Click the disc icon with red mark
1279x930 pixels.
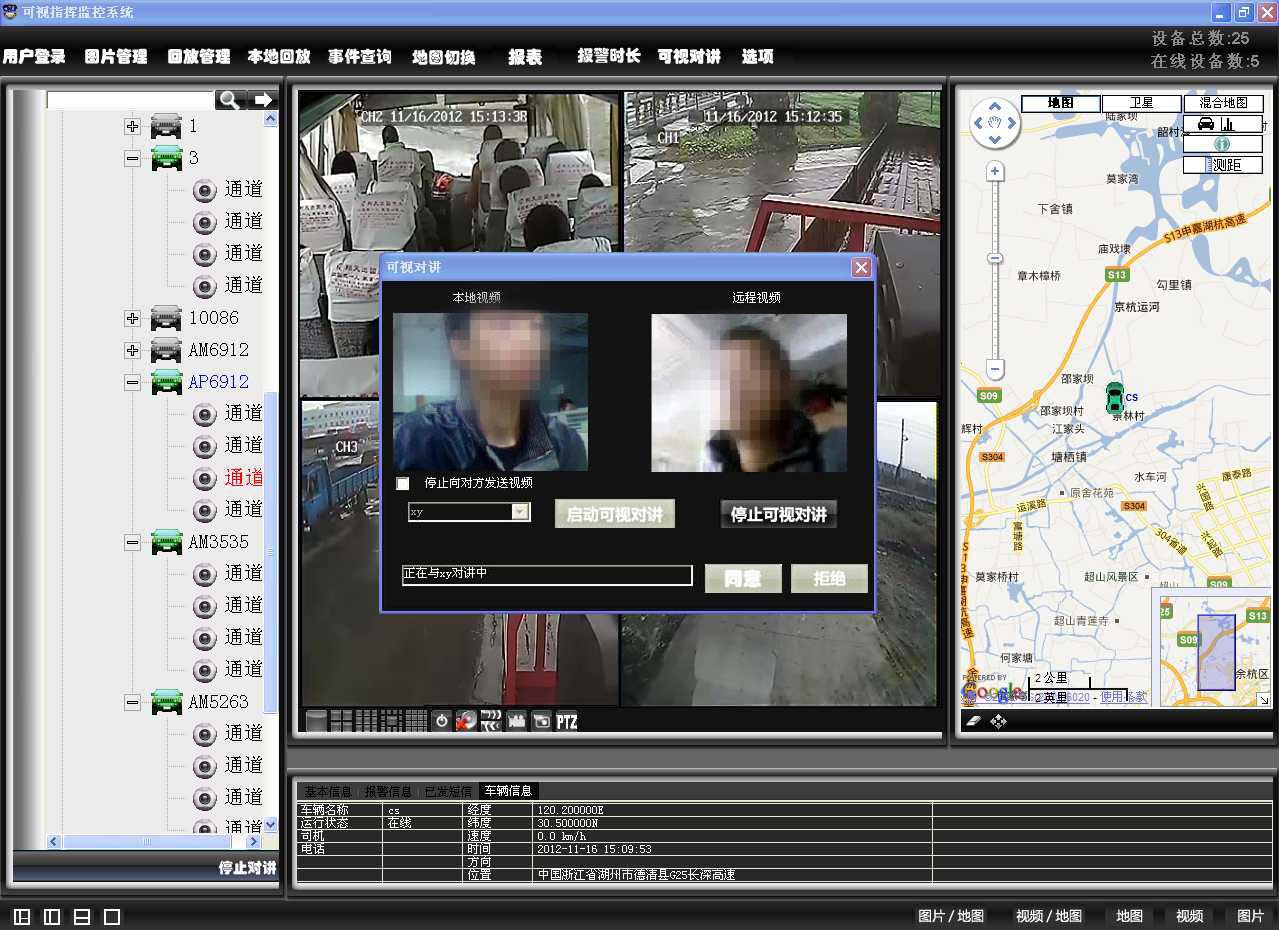tap(466, 721)
